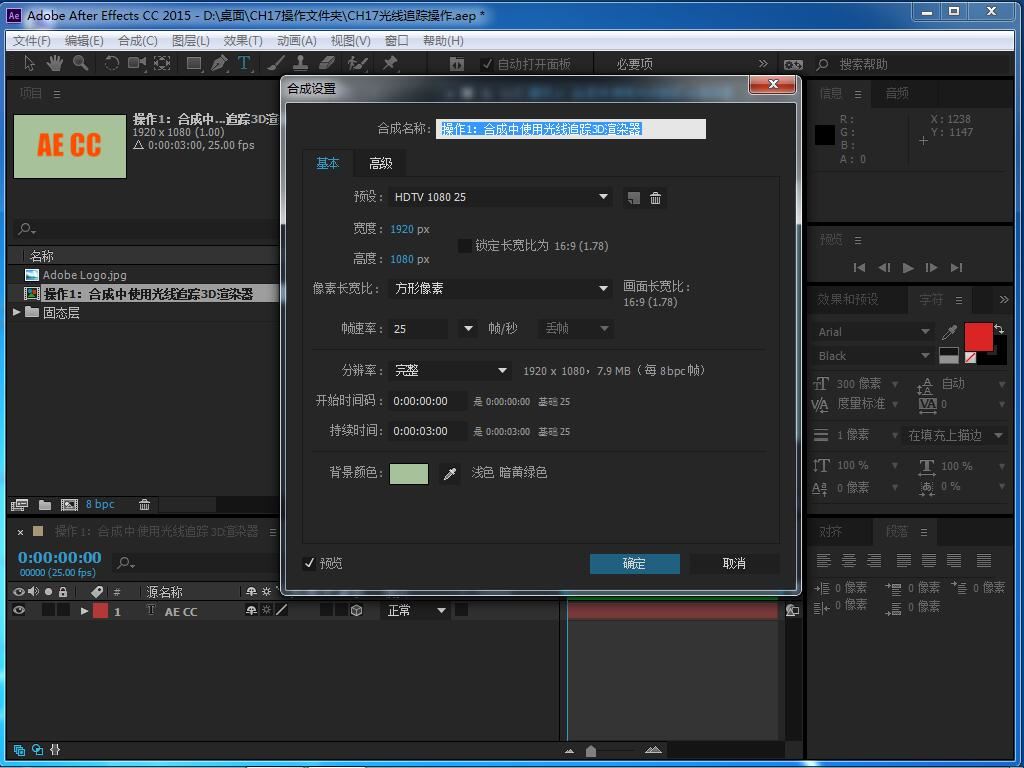Screen dimensions: 1024x768
Task: Click the save preset icon
Action: (x=633, y=198)
